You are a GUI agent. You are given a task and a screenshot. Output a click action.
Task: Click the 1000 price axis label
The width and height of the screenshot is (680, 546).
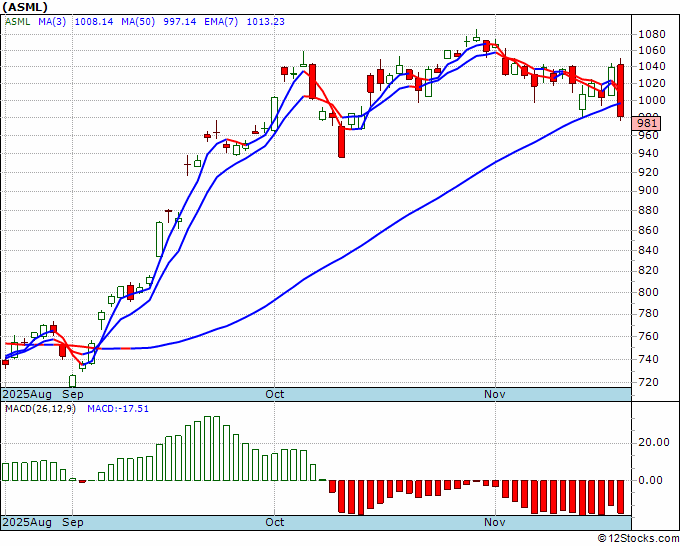click(652, 100)
